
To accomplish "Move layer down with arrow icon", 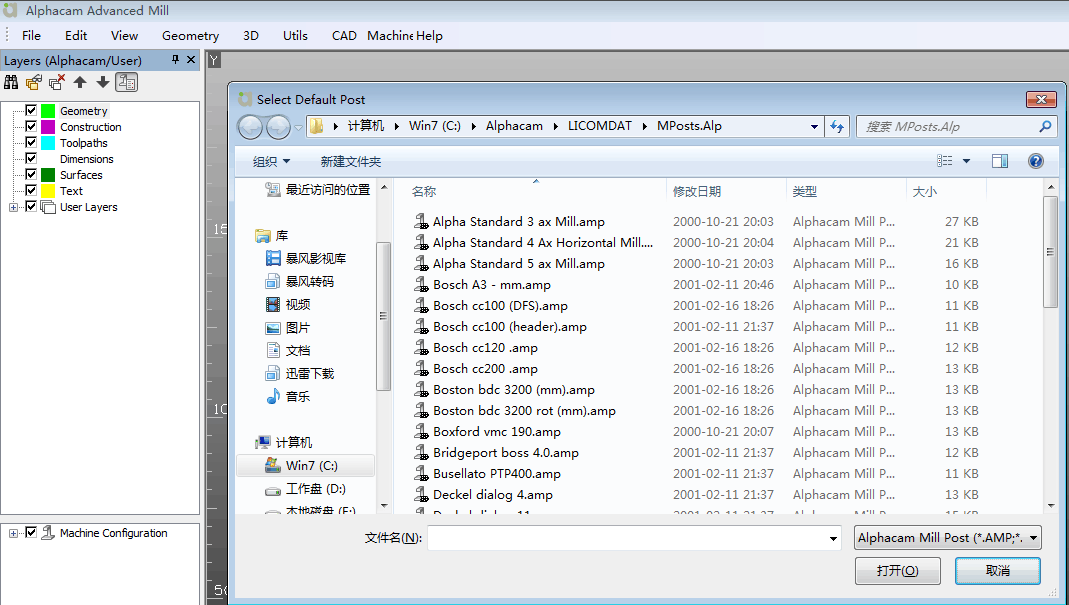I will point(102,83).
